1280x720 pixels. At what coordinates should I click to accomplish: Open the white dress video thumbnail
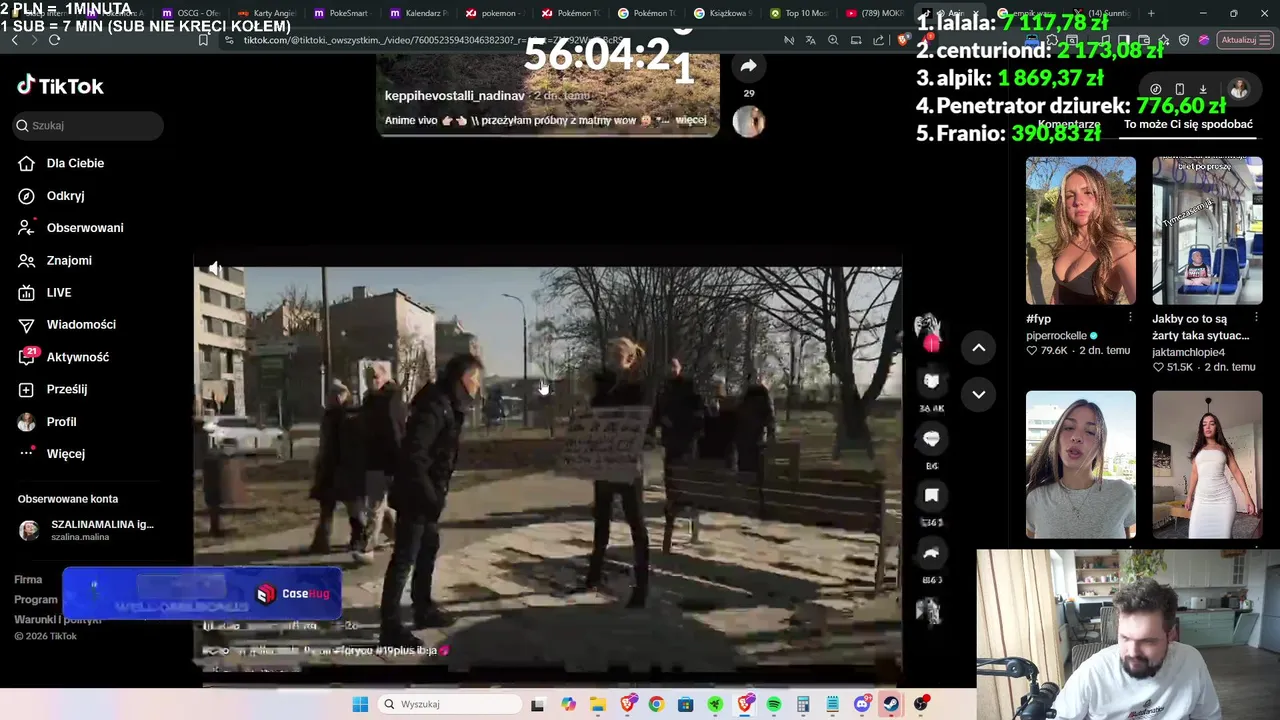click(1207, 464)
